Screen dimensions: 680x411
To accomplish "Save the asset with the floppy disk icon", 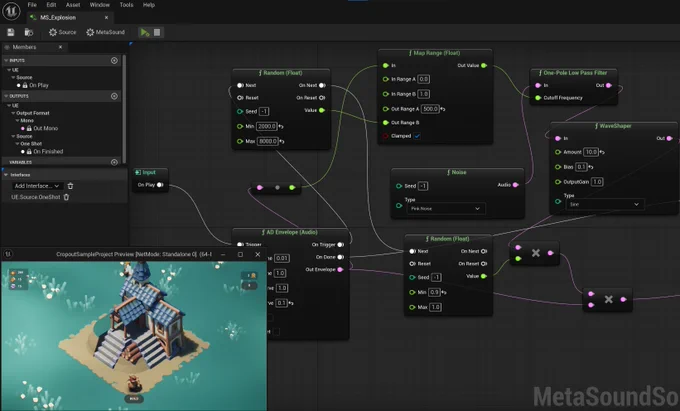I will click(x=10, y=32).
